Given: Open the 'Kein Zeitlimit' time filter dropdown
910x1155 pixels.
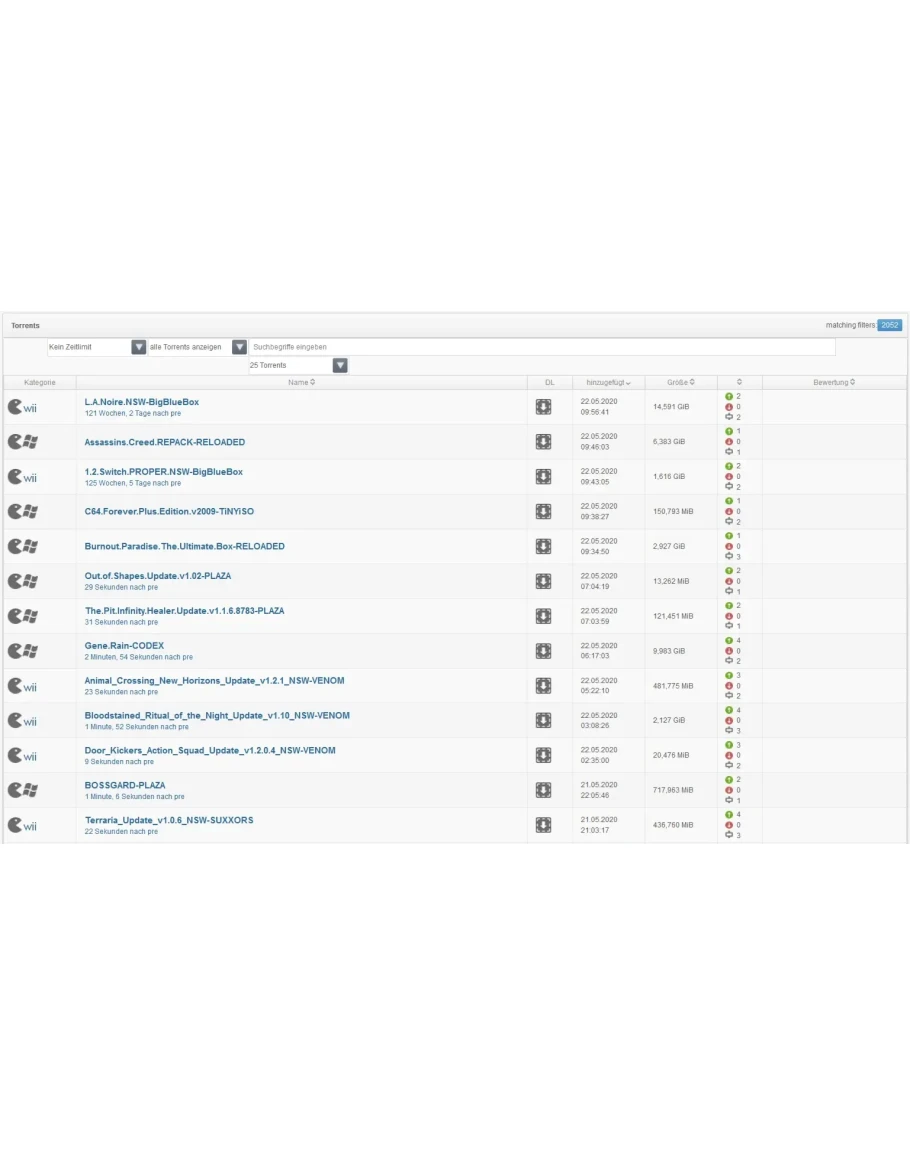Looking at the screenshot, I should (139, 347).
